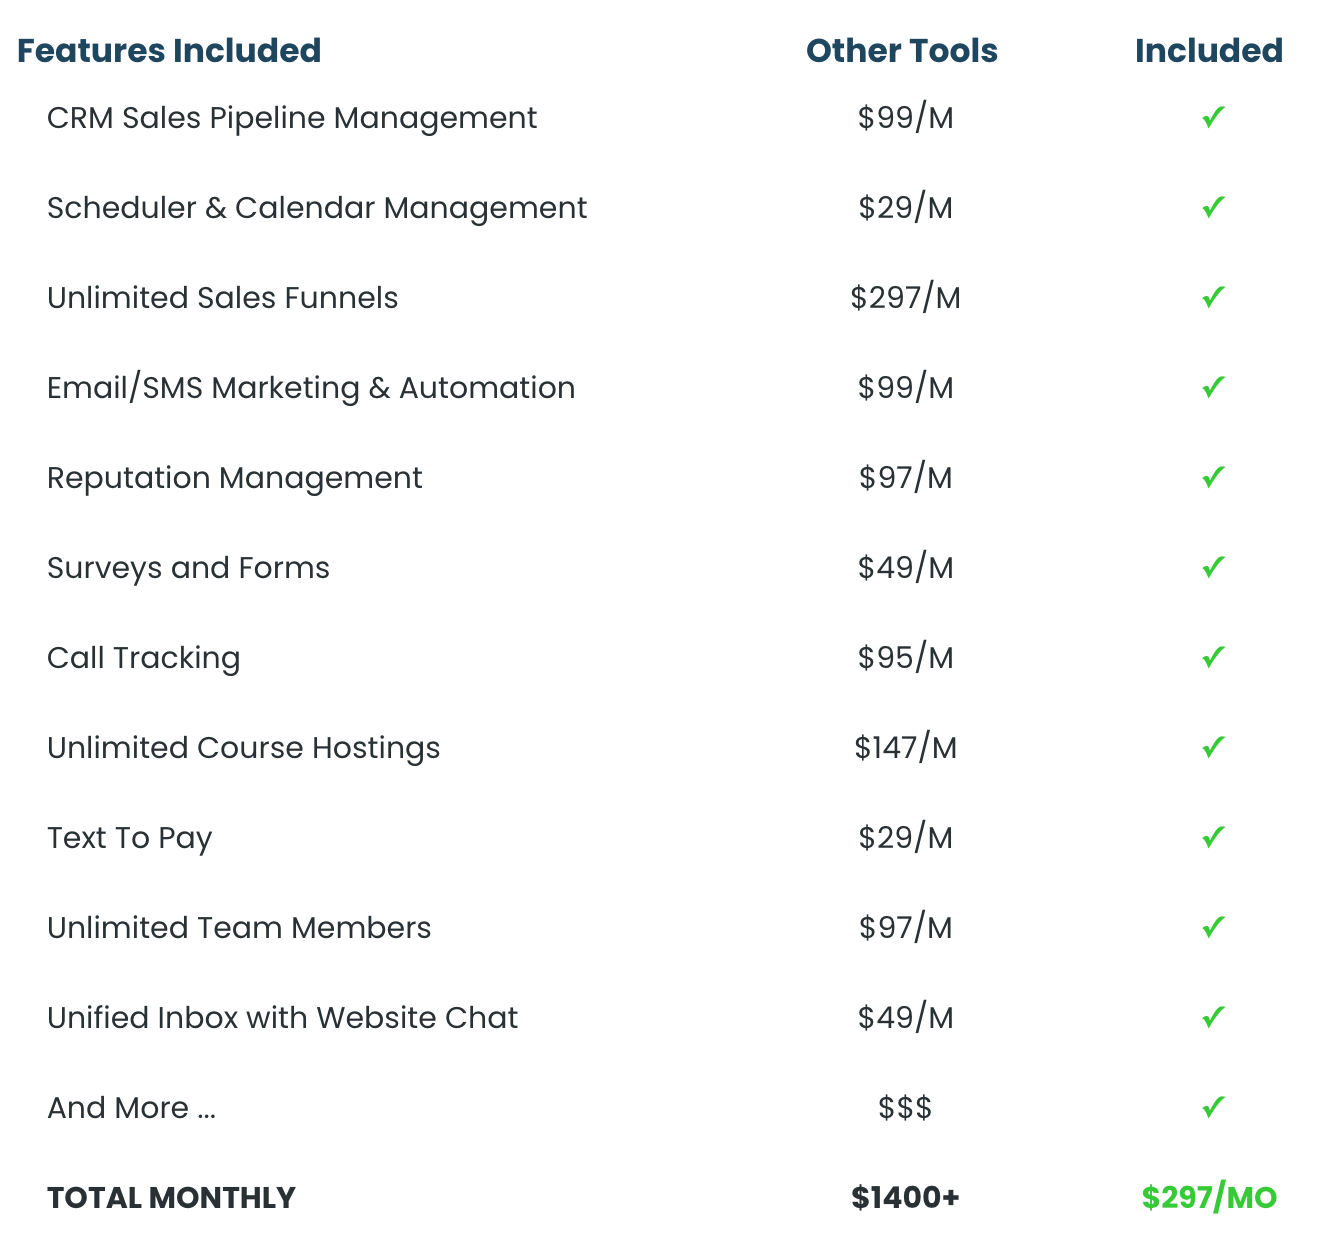Click the Unified Inbox with Website Chat checkmark

coord(1213,1018)
